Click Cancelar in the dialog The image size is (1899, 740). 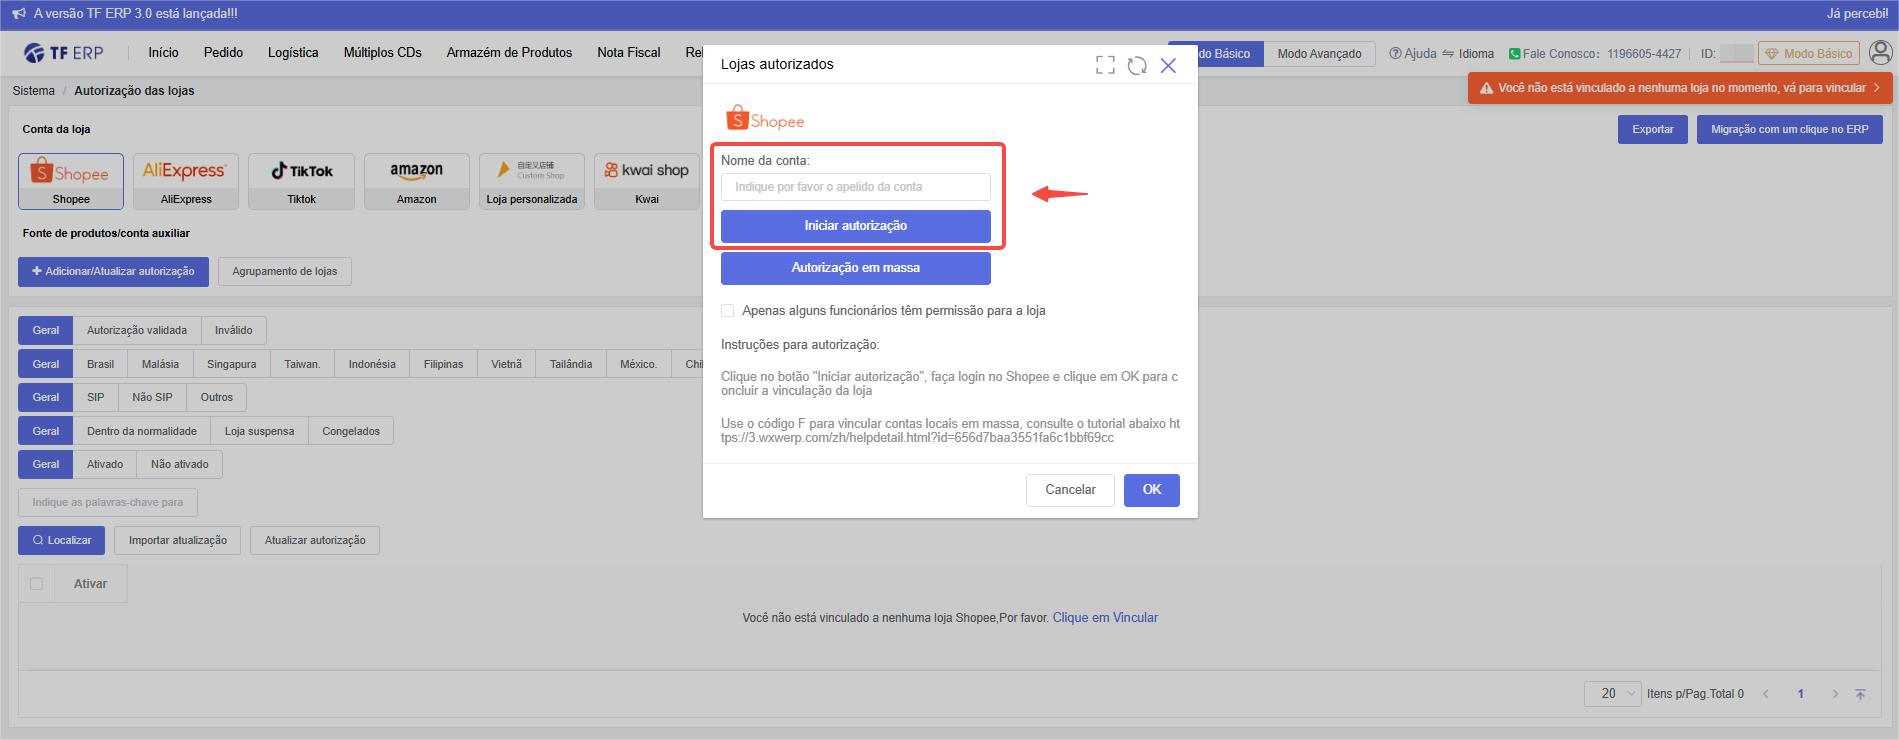tap(1070, 490)
